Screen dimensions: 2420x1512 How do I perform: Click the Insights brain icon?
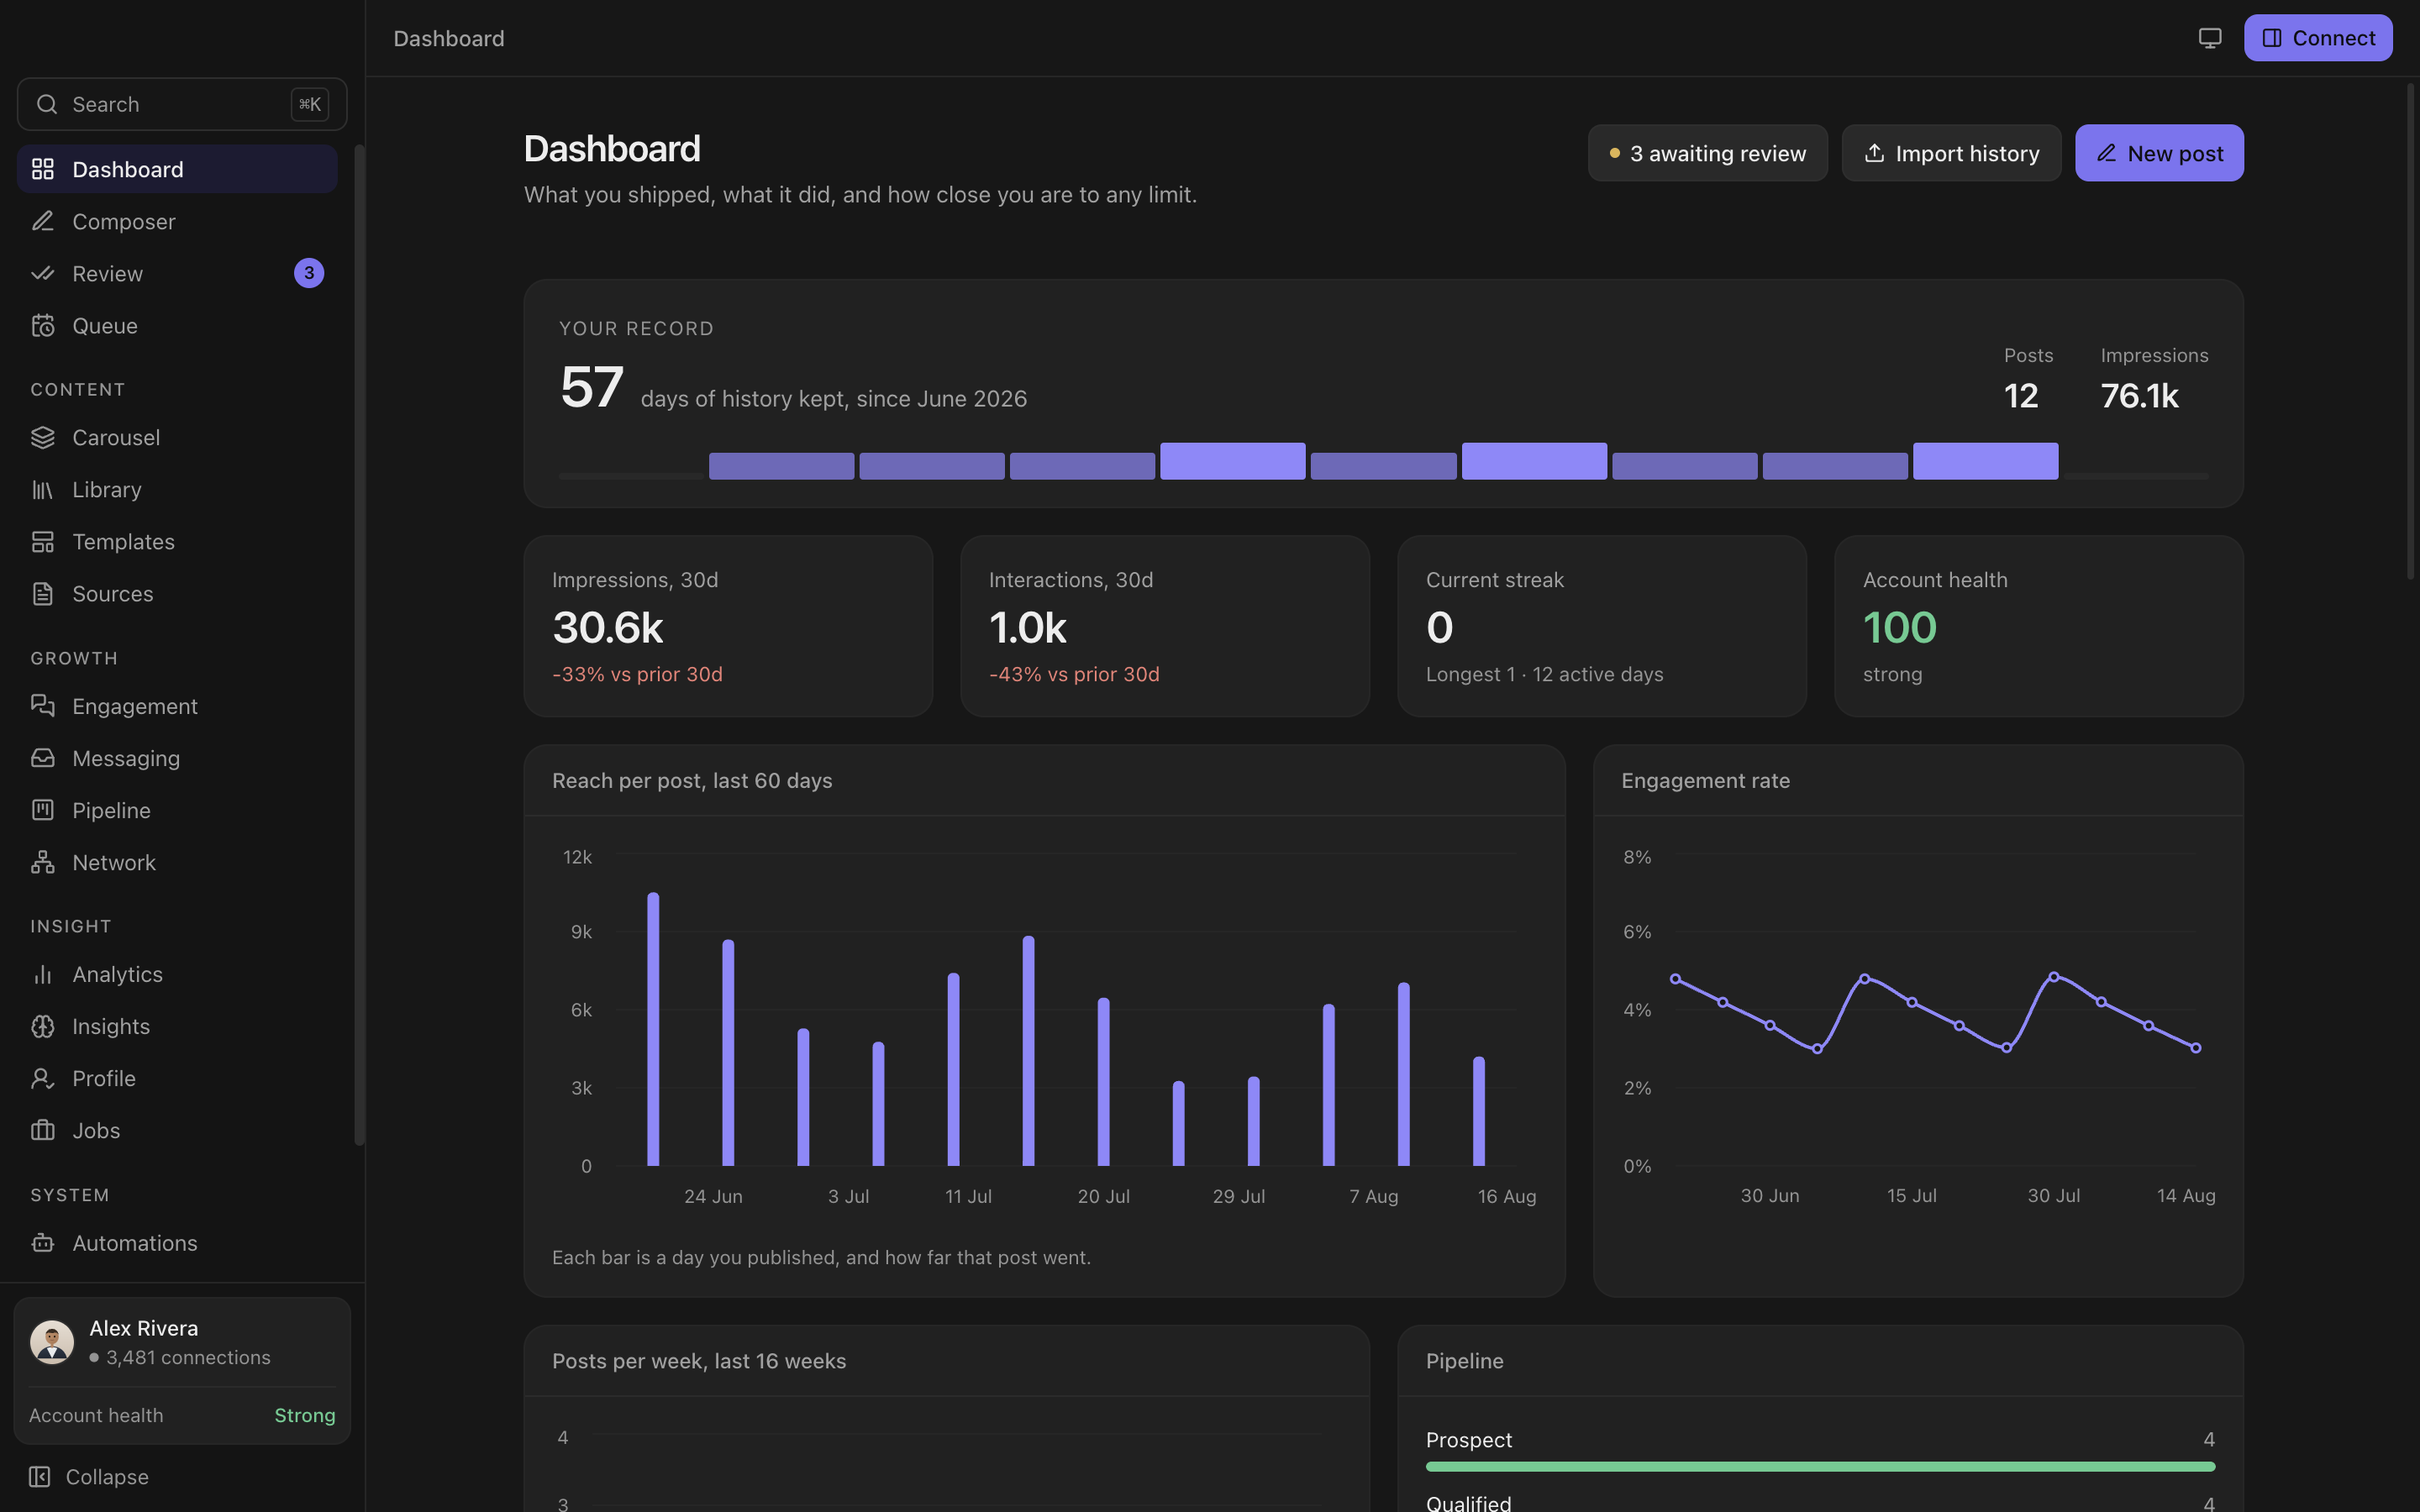coord(42,1025)
